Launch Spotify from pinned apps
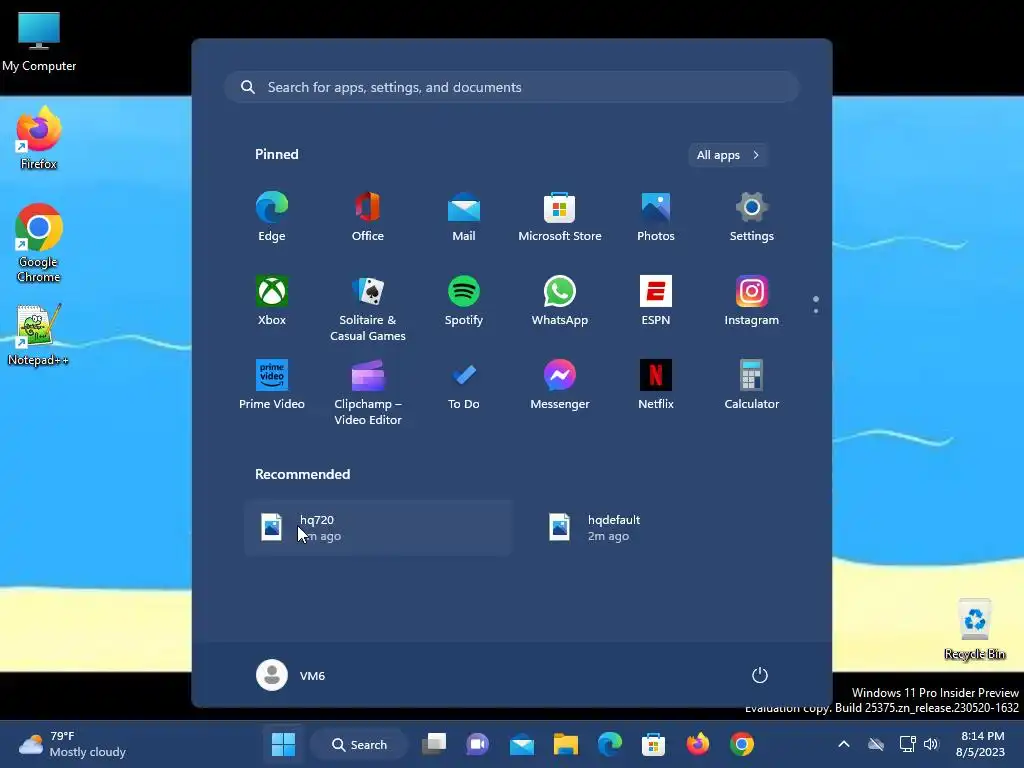 tap(464, 300)
